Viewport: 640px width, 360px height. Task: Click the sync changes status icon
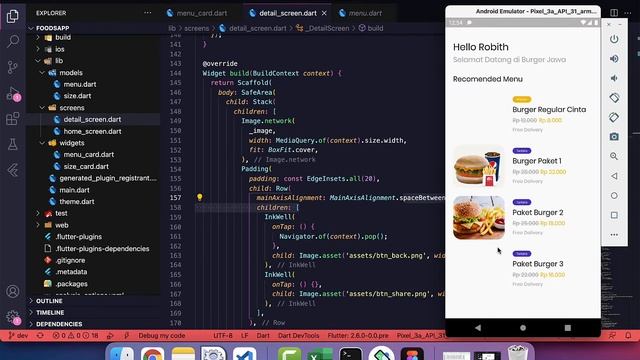coord(40,336)
